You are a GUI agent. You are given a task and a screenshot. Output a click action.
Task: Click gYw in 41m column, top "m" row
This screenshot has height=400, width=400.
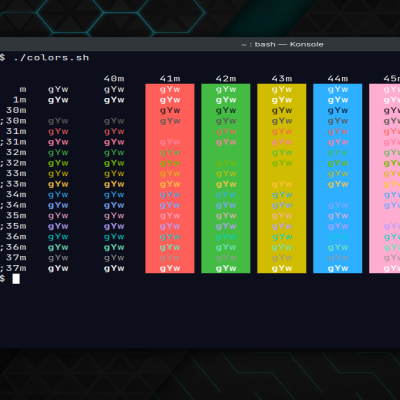[170, 89]
